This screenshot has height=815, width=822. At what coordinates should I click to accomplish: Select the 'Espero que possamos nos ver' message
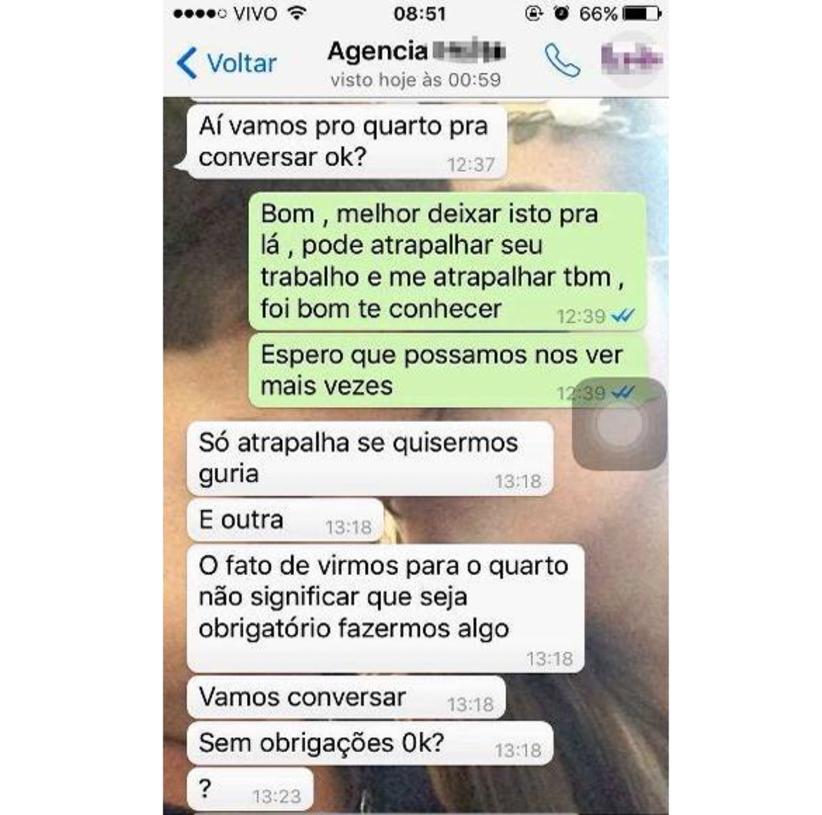pyautogui.click(x=447, y=371)
